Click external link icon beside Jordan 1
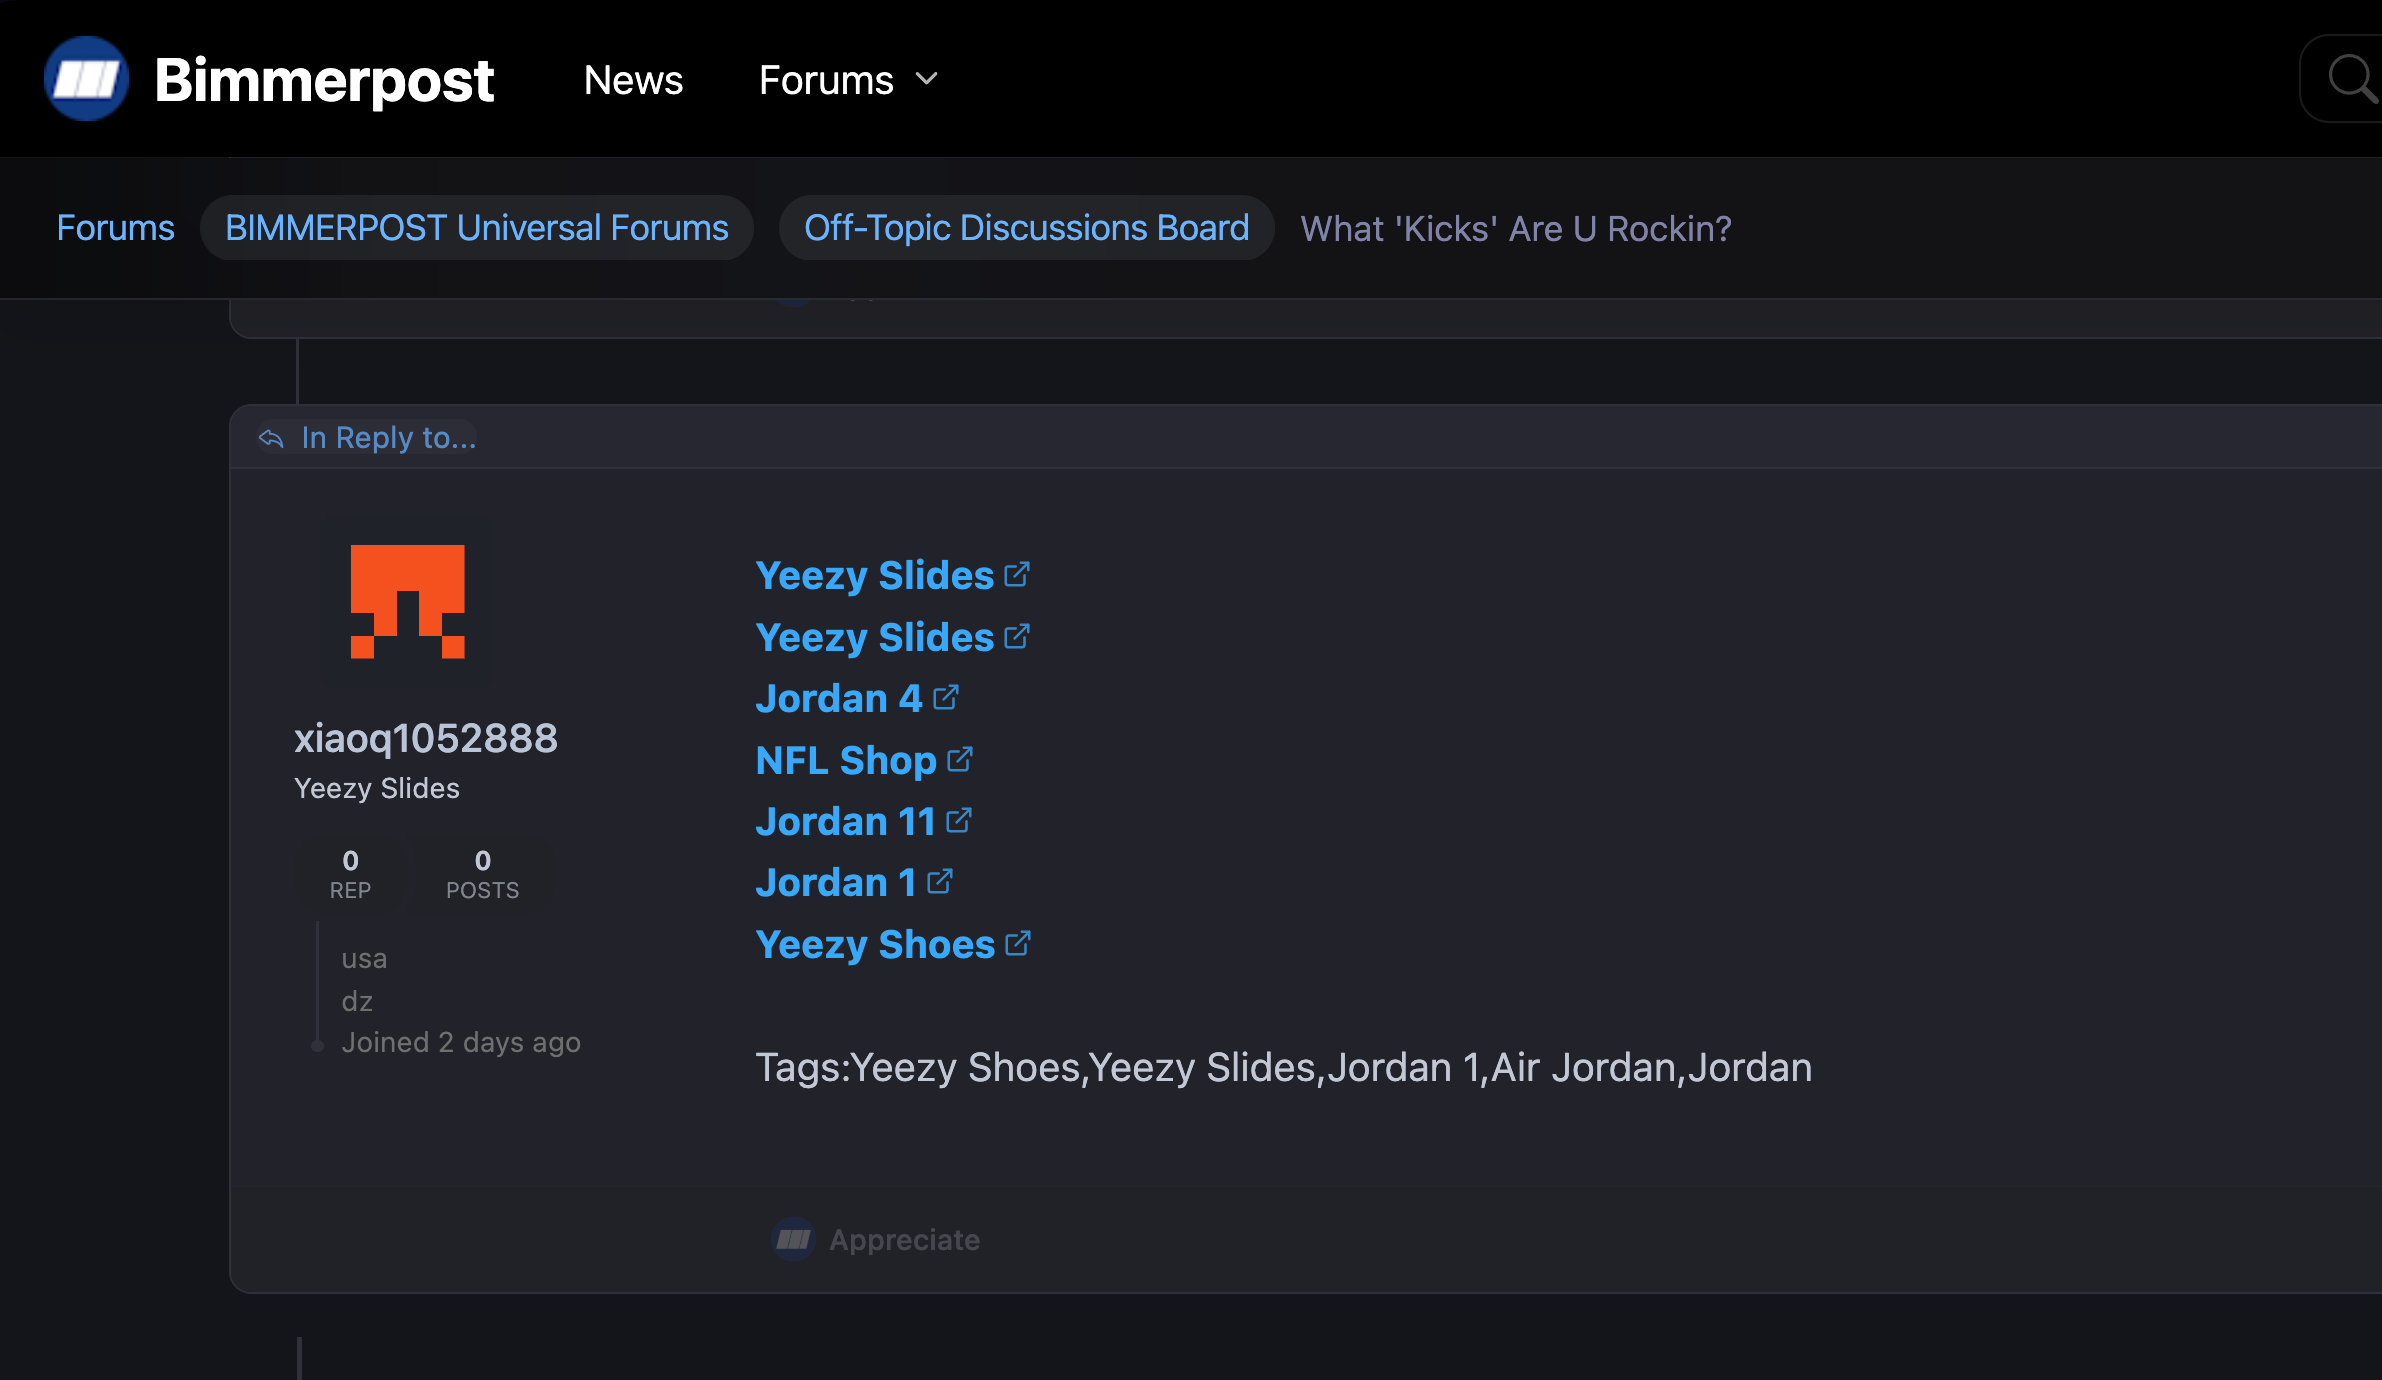This screenshot has width=2382, height=1380. point(940,881)
